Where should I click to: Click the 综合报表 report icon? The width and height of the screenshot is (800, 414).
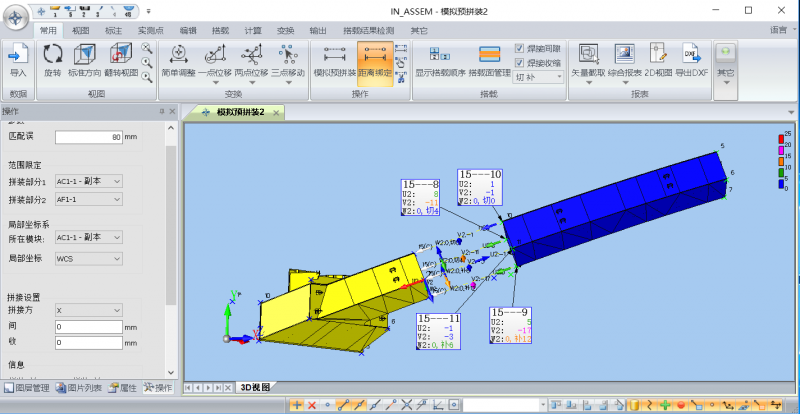(x=624, y=55)
